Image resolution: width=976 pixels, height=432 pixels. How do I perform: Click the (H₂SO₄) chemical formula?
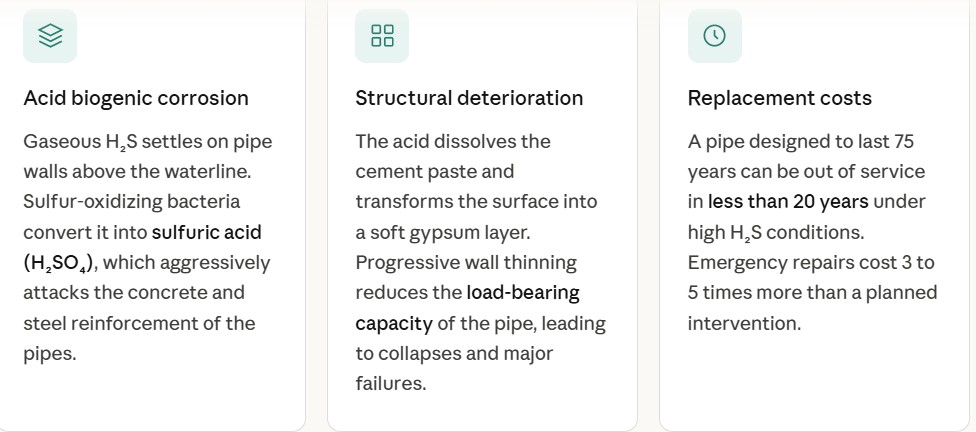point(60,263)
